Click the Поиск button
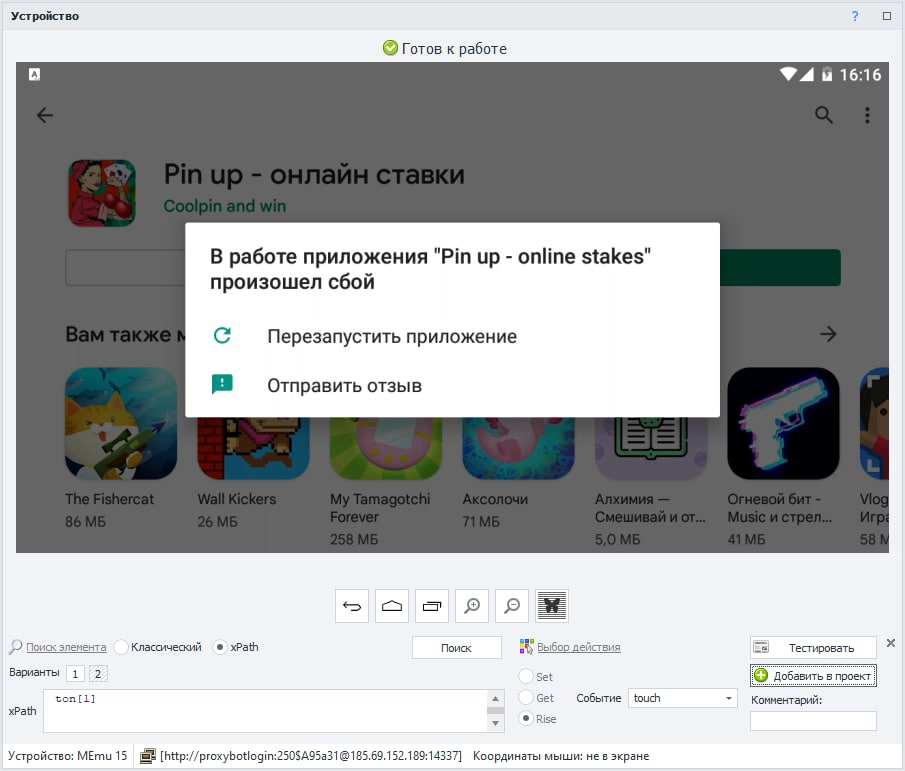Viewport: 905px width, 771px height. [457, 648]
